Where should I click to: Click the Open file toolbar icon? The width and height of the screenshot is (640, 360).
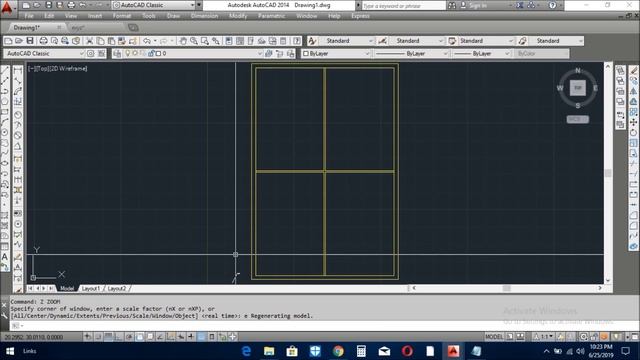19,41
